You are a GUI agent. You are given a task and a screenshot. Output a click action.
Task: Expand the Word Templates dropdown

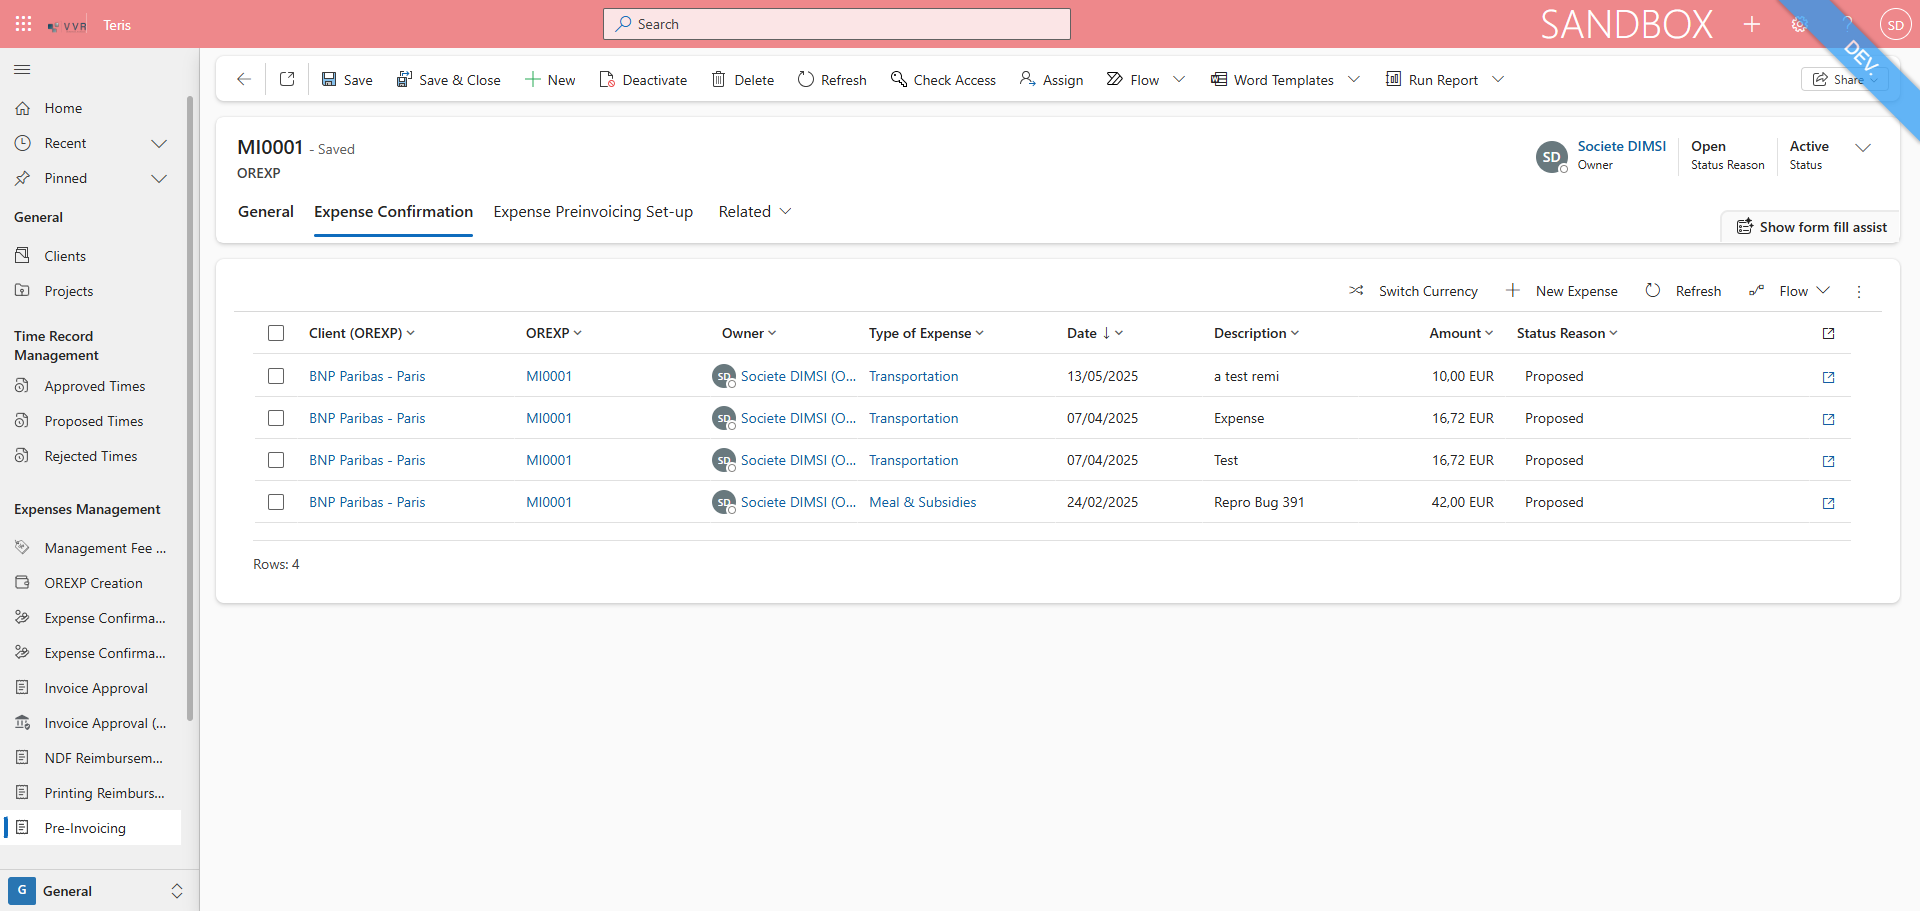click(x=1354, y=80)
